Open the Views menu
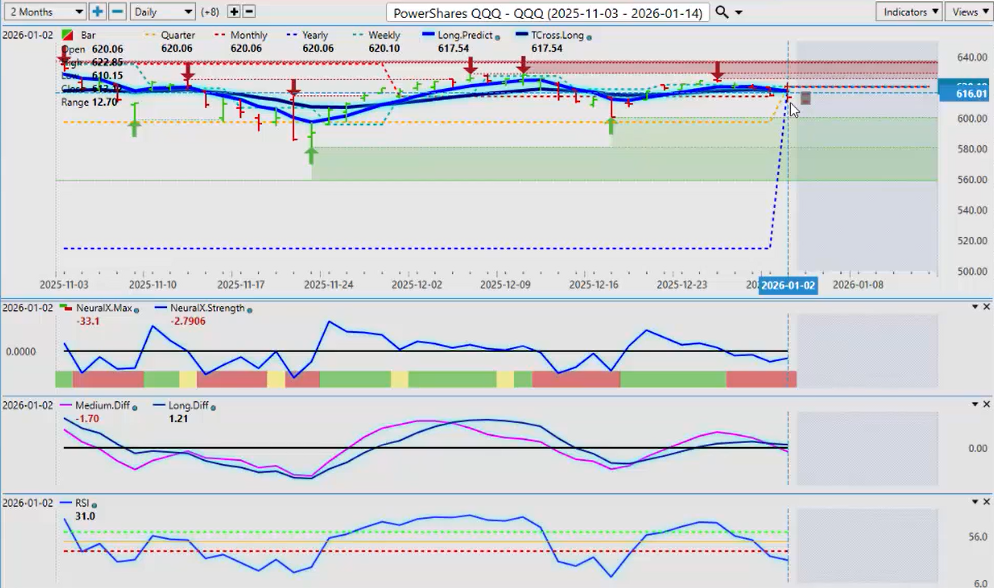The image size is (994, 588). coord(966,12)
